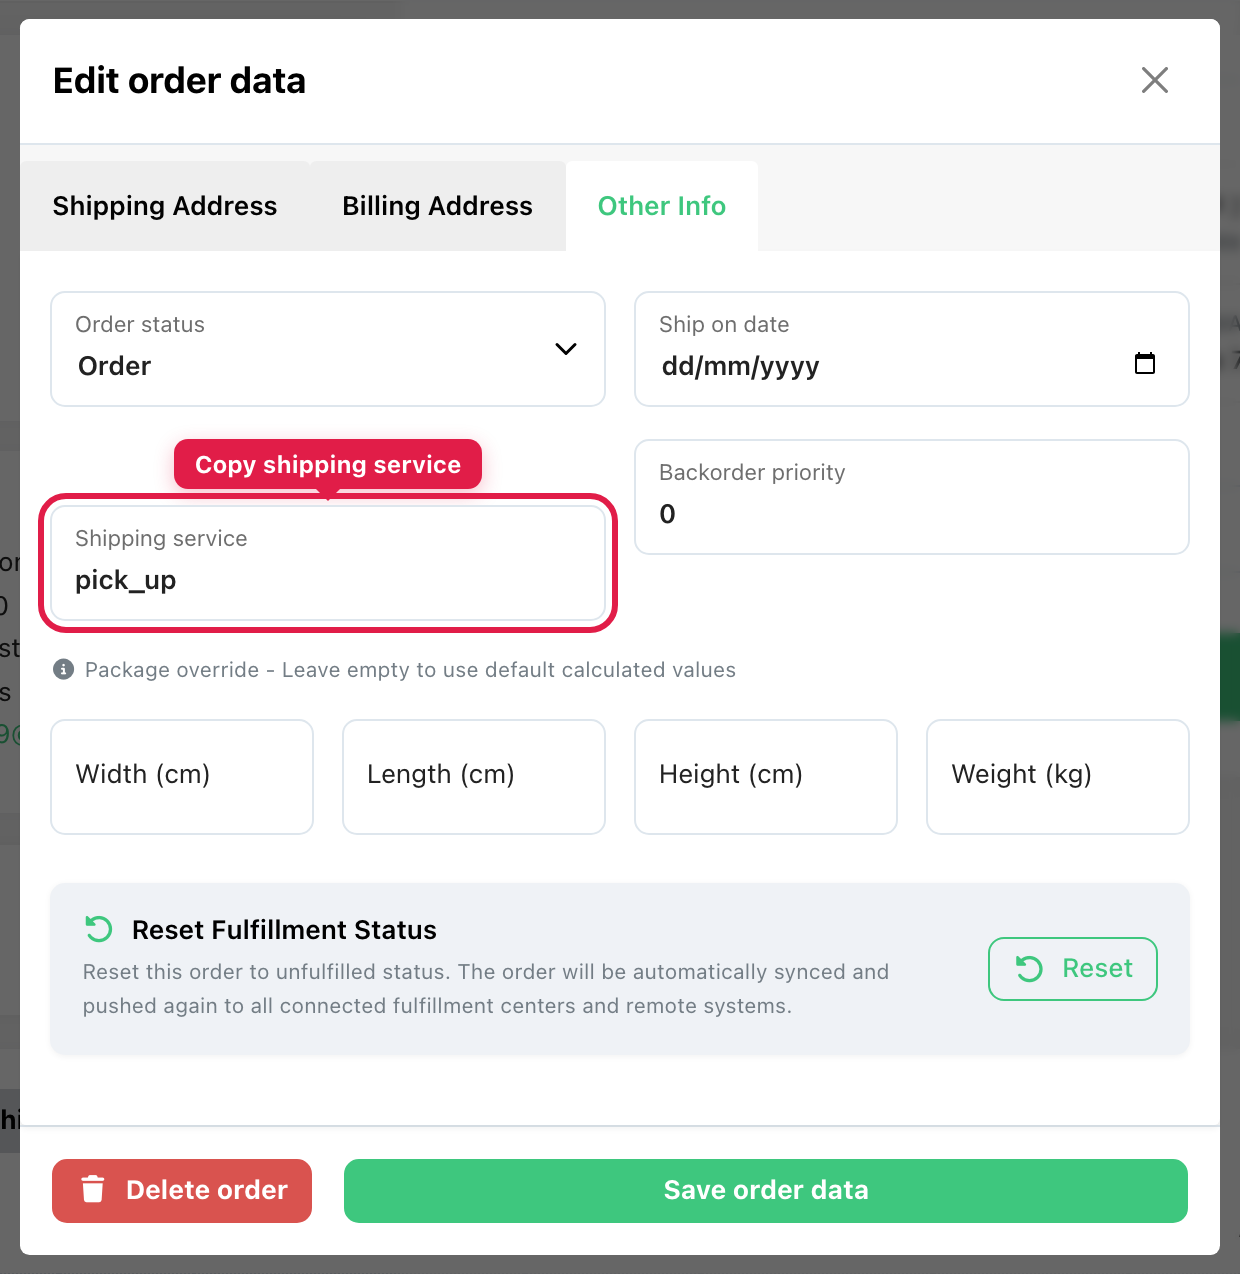
Task: Click the Delete order button
Action: coord(182,1190)
